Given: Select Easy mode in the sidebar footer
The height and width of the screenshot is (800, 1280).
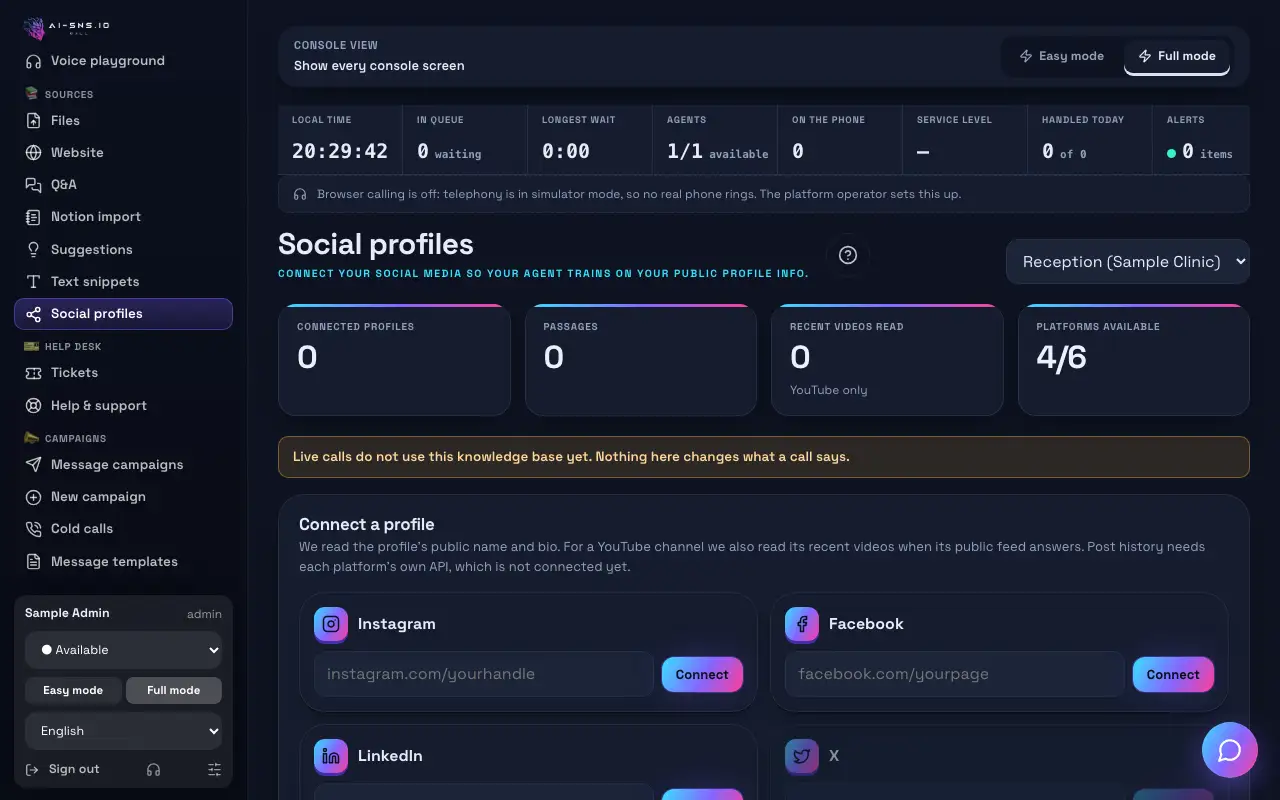Looking at the screenshot, I should click(73, 690).
